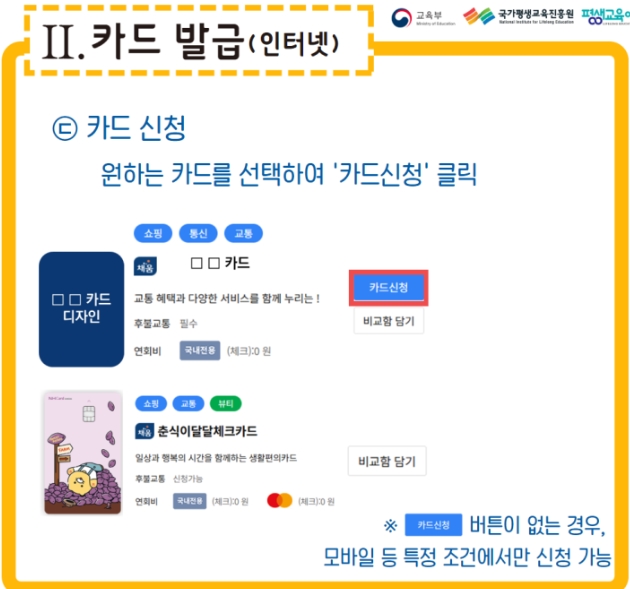
Task: Select the 통신 tag on the first card
Action: point(198,233)
